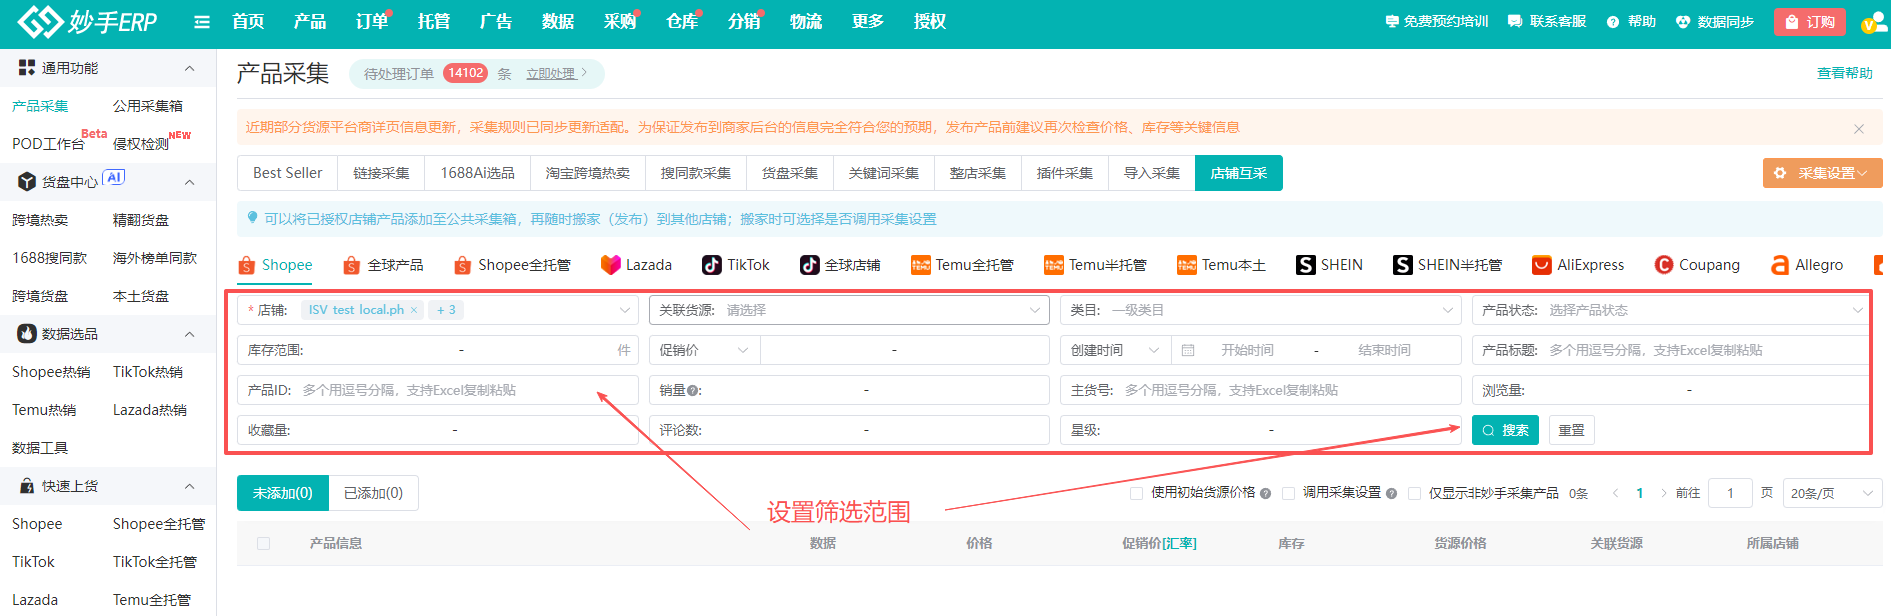The height and width of the screenshot is (616, 1891).
Task: Dismiss the orange notice banner
Action: pyautogui.click(x=1859, y=128)
